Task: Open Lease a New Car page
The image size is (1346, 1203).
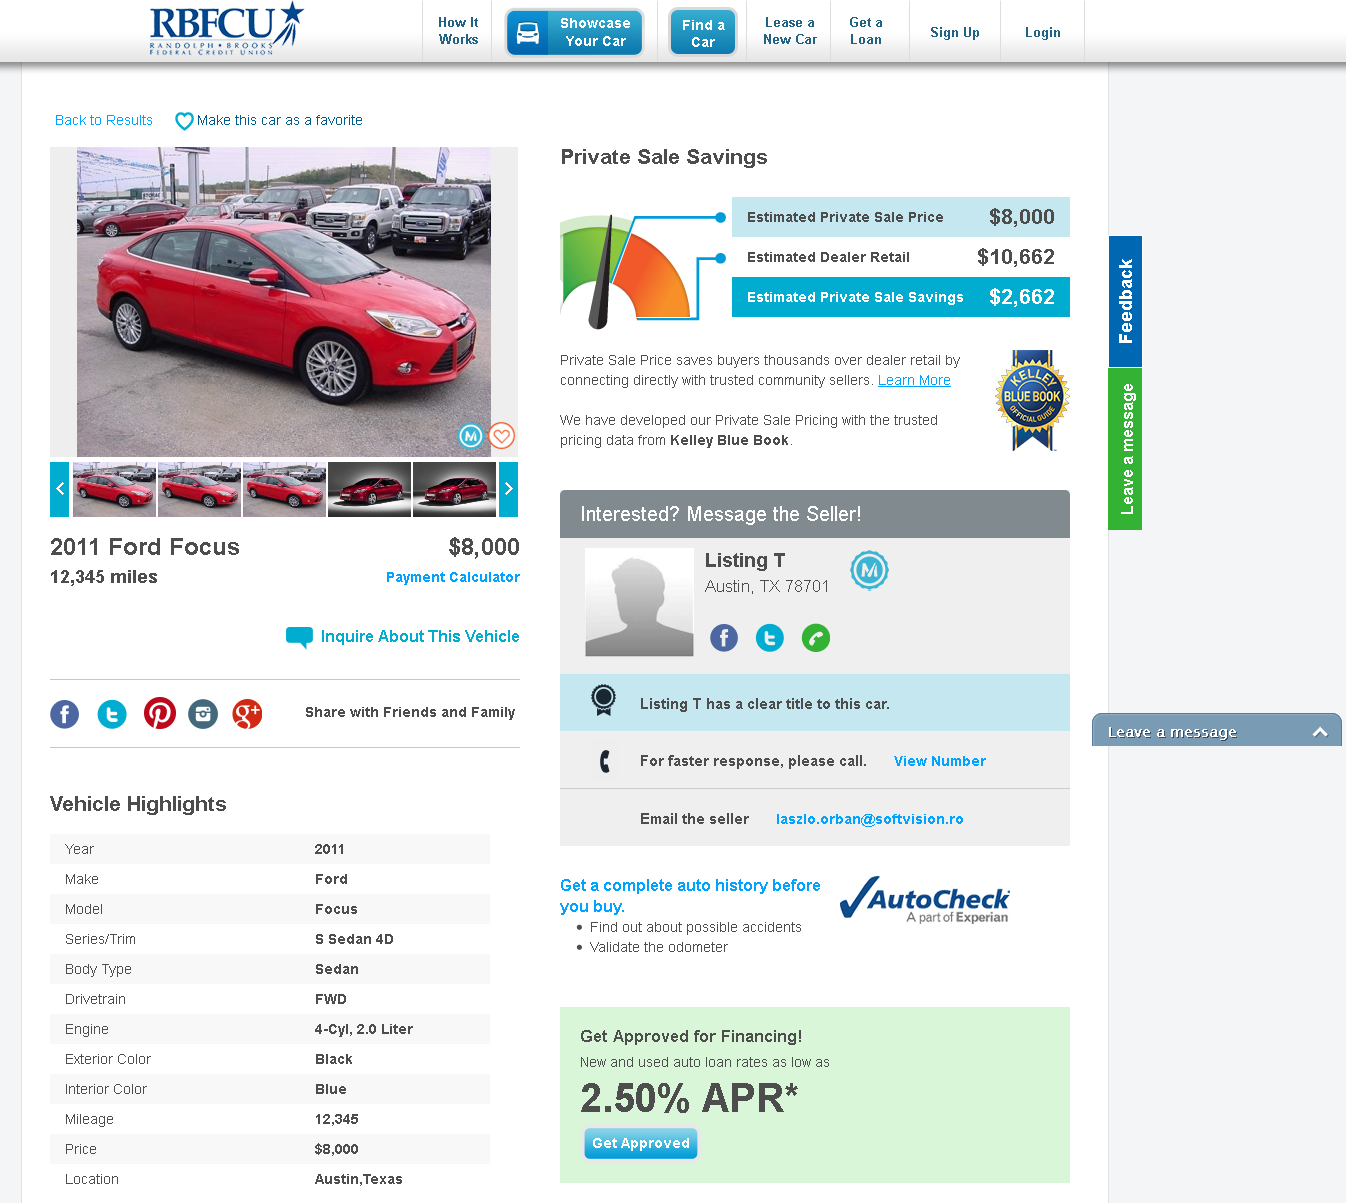Action: tap(790, 31)
